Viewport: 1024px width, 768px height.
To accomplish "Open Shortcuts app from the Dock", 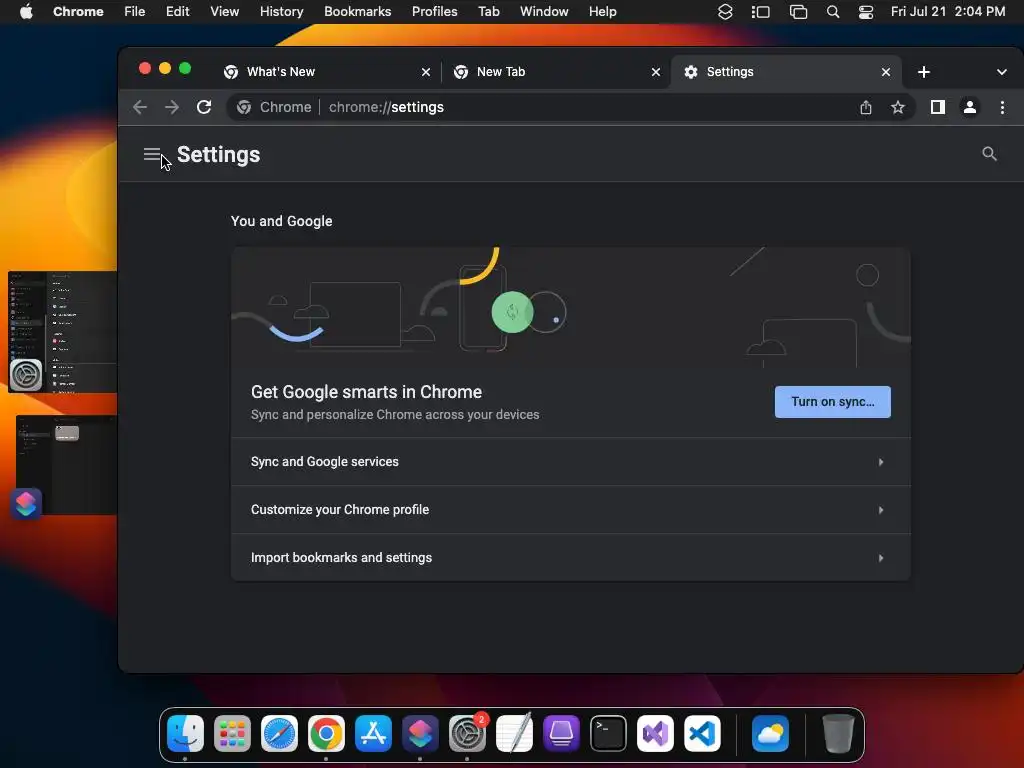I will pos(420,733).
